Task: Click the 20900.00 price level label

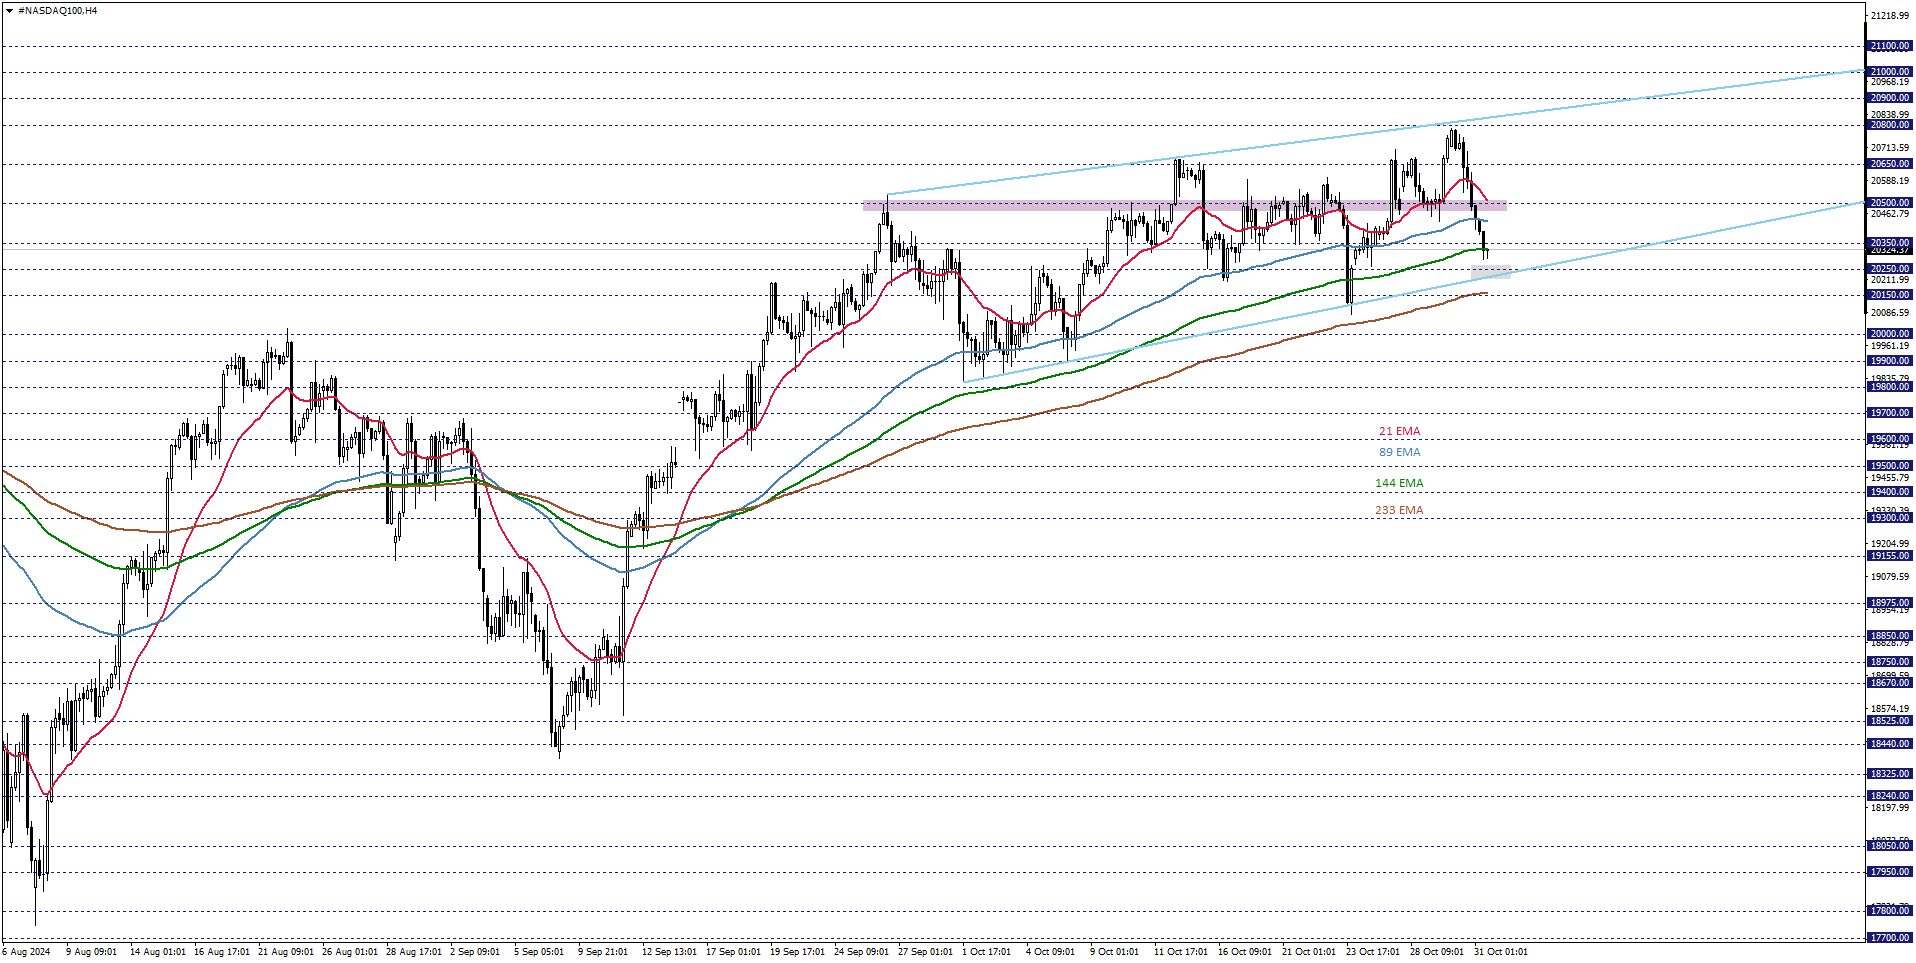Action: tap(1890, 98)
